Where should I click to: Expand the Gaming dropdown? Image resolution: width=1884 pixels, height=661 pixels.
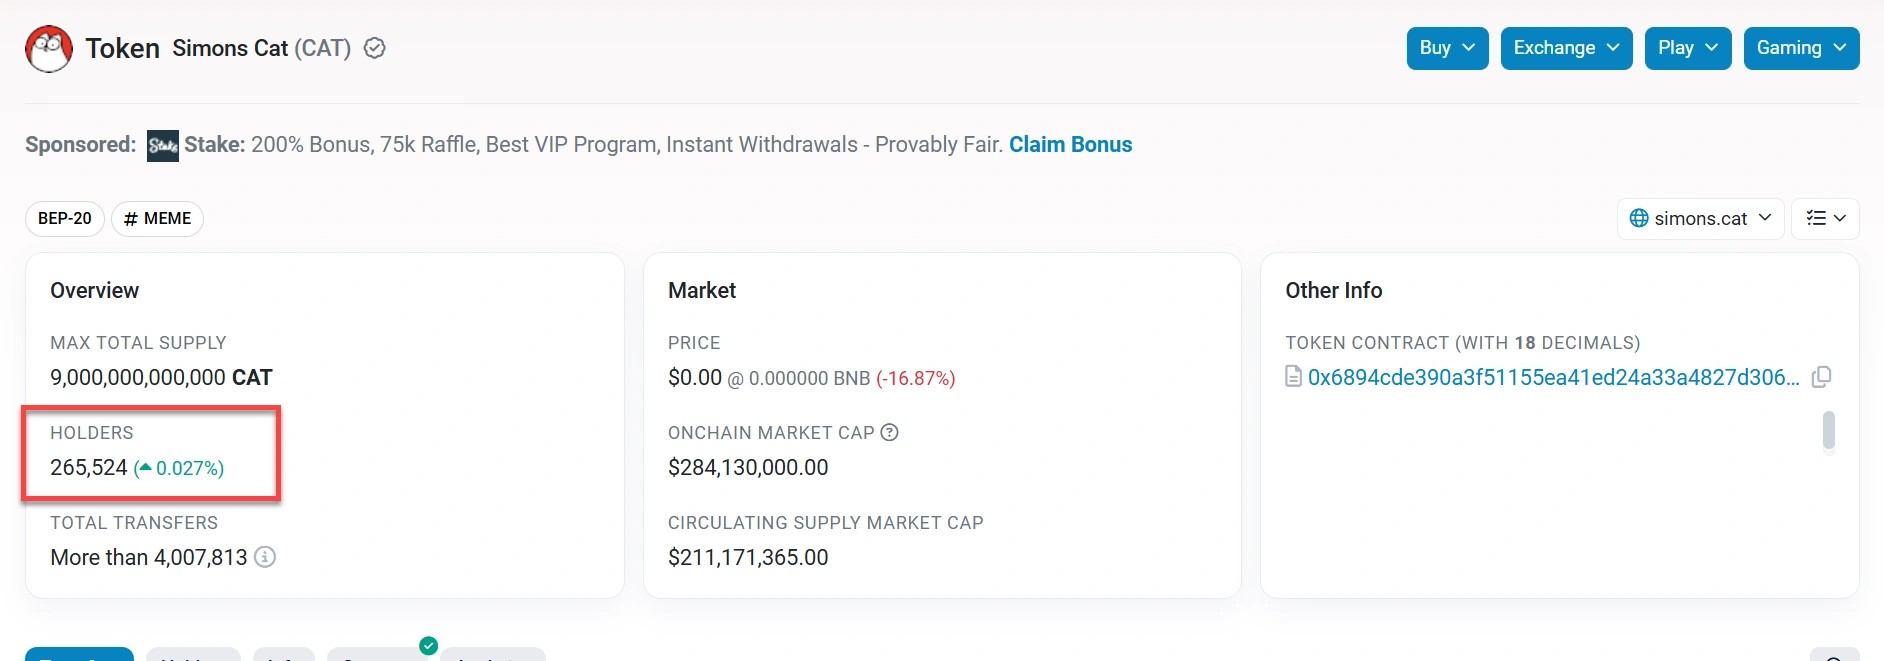point(1801,48)
